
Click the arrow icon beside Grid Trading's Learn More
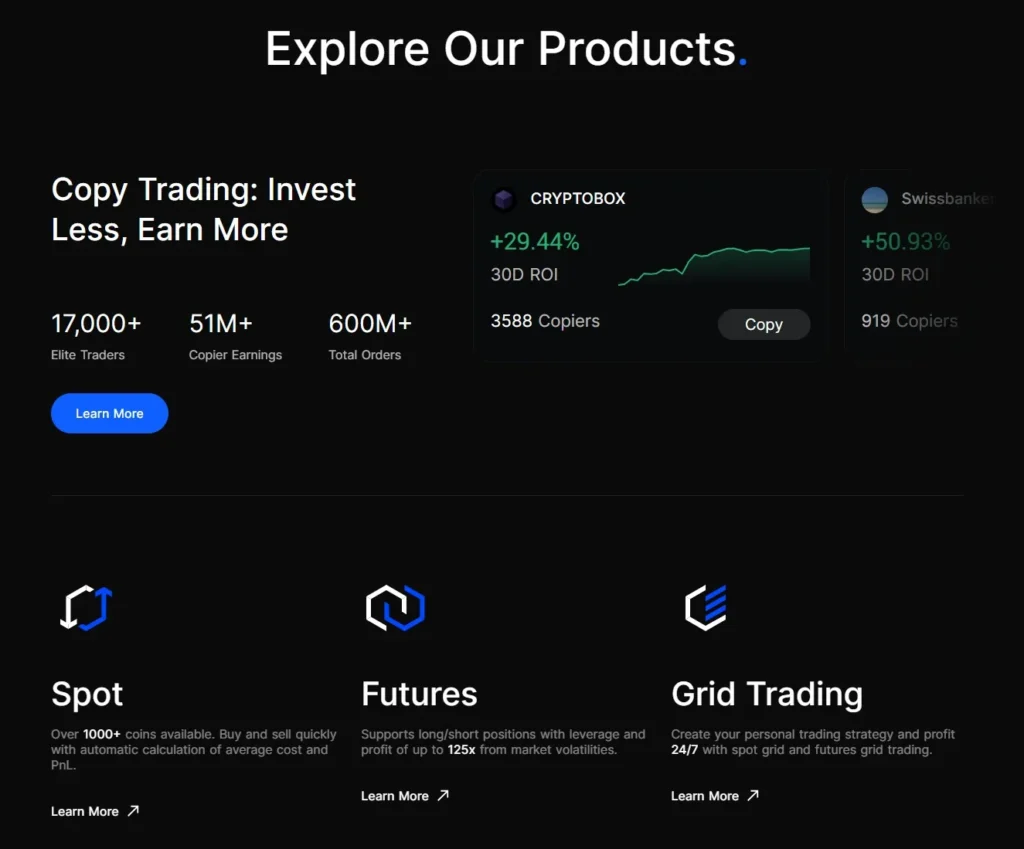pos(752,796)
